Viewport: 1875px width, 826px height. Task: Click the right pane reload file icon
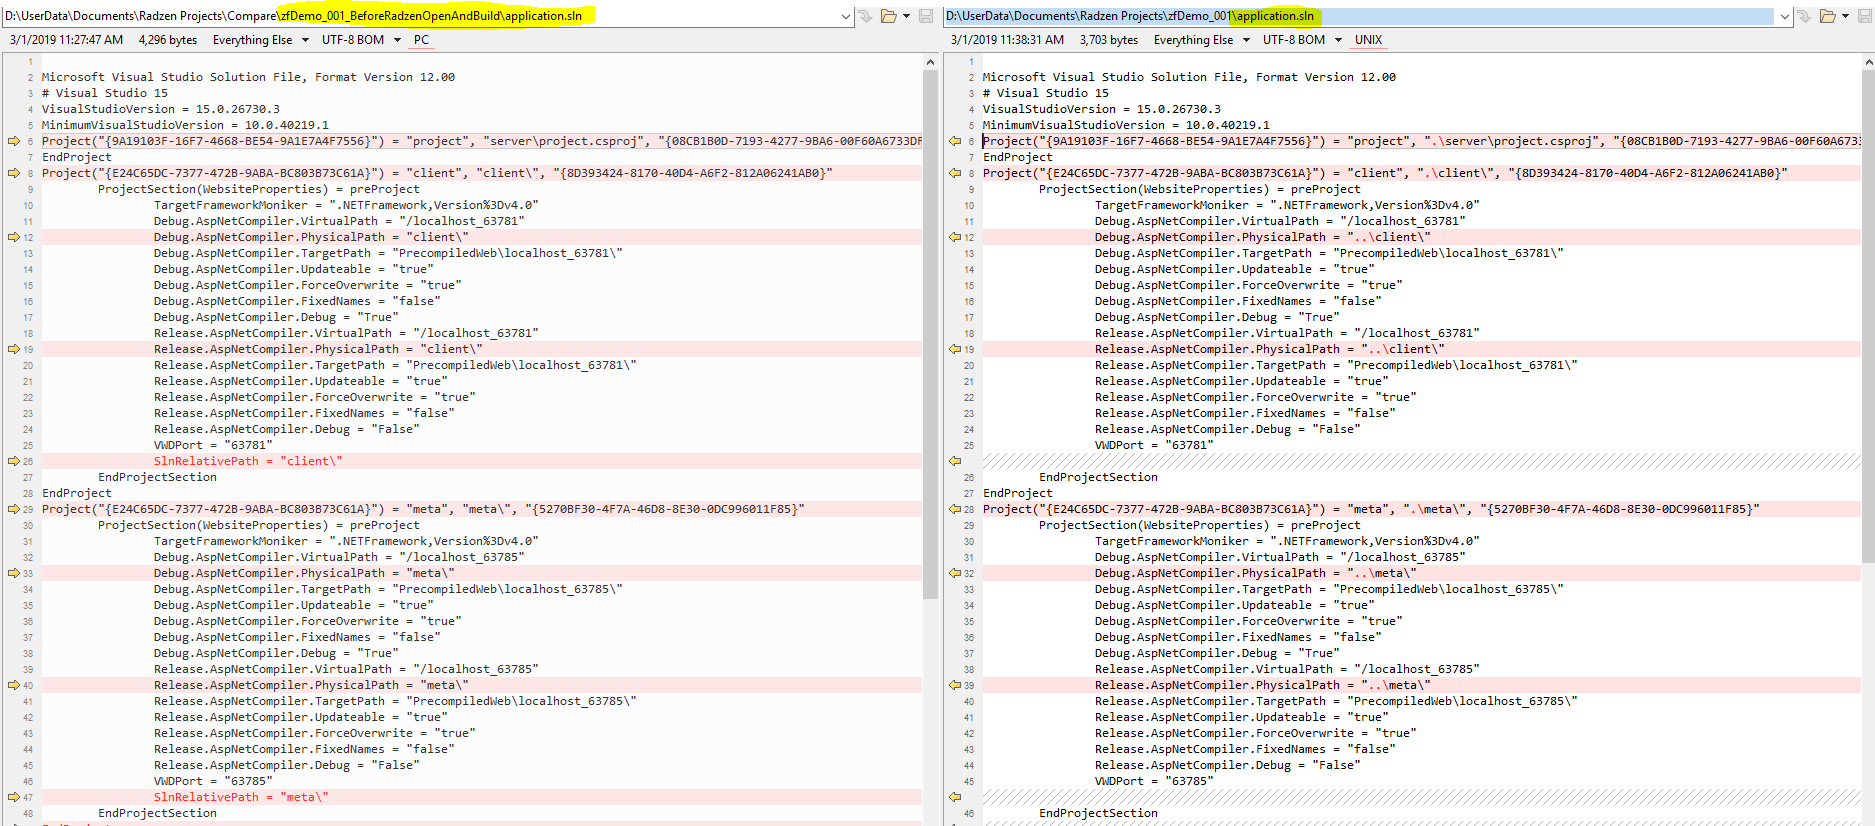coord(1805,16)
